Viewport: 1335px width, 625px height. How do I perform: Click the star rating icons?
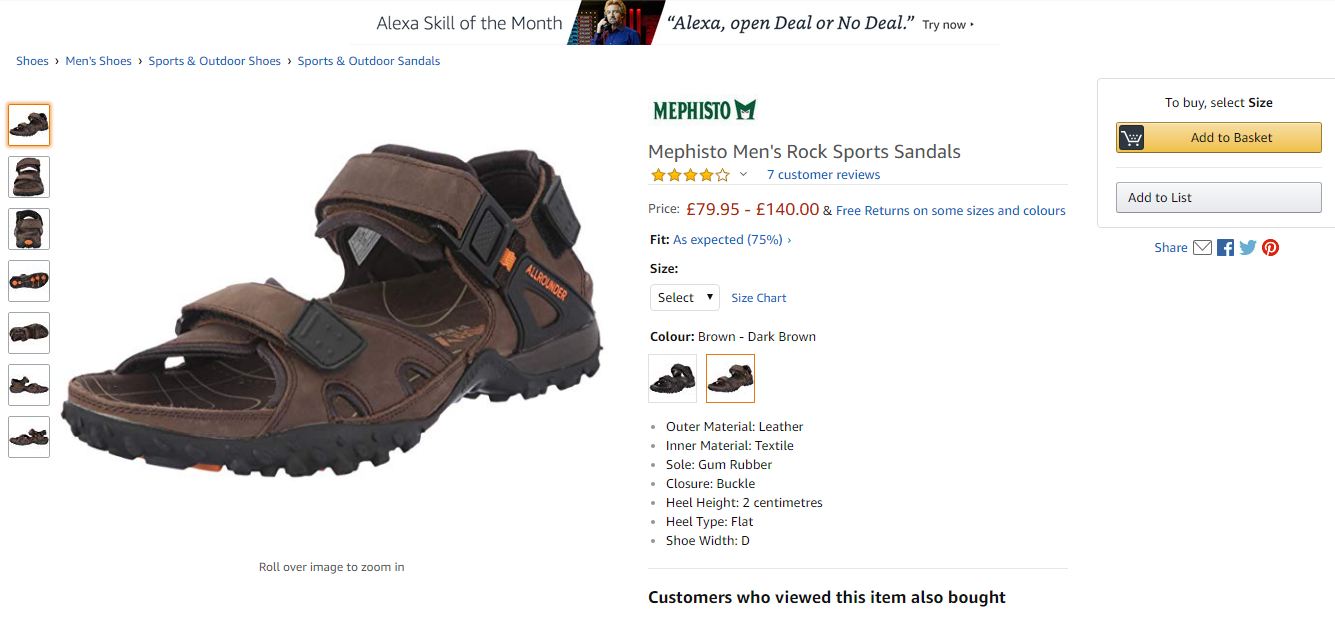click(690, 175)
